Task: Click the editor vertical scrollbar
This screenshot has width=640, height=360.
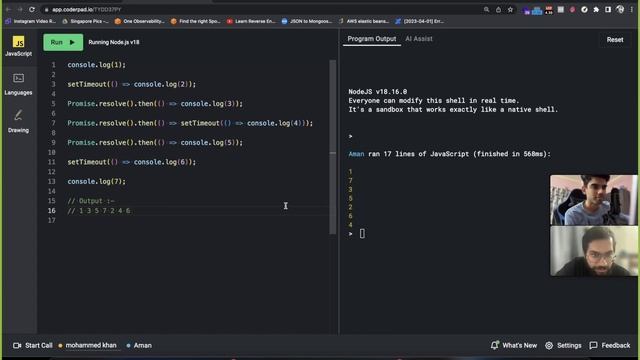Action: (333, 147)
